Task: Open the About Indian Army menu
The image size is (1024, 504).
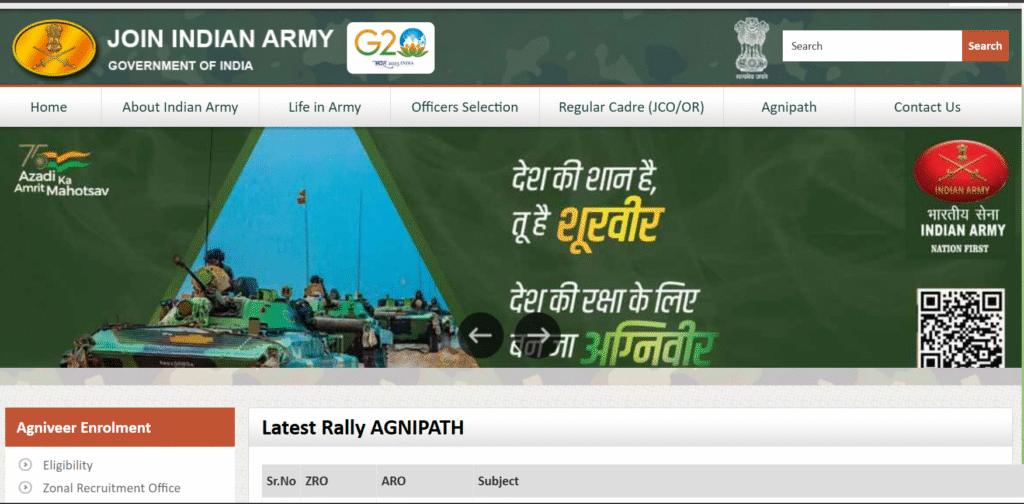Action: [180, 107]
